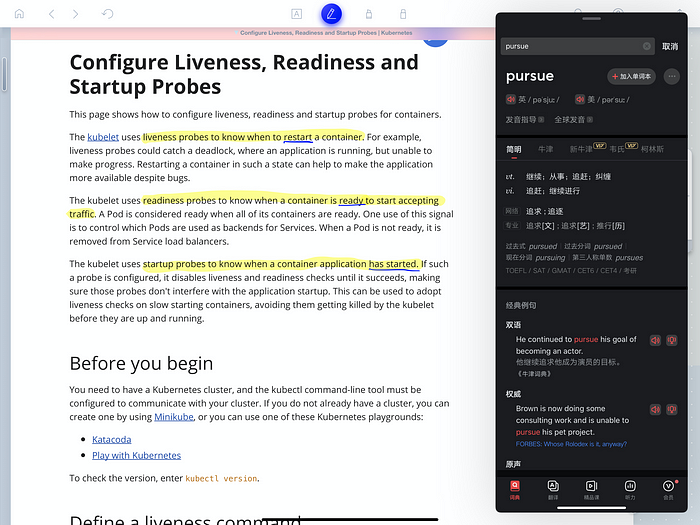This screenshot has height=525, width=700.
Task: Record yourself reading the Oxford example sentence
Action: (x=671, y=340)
